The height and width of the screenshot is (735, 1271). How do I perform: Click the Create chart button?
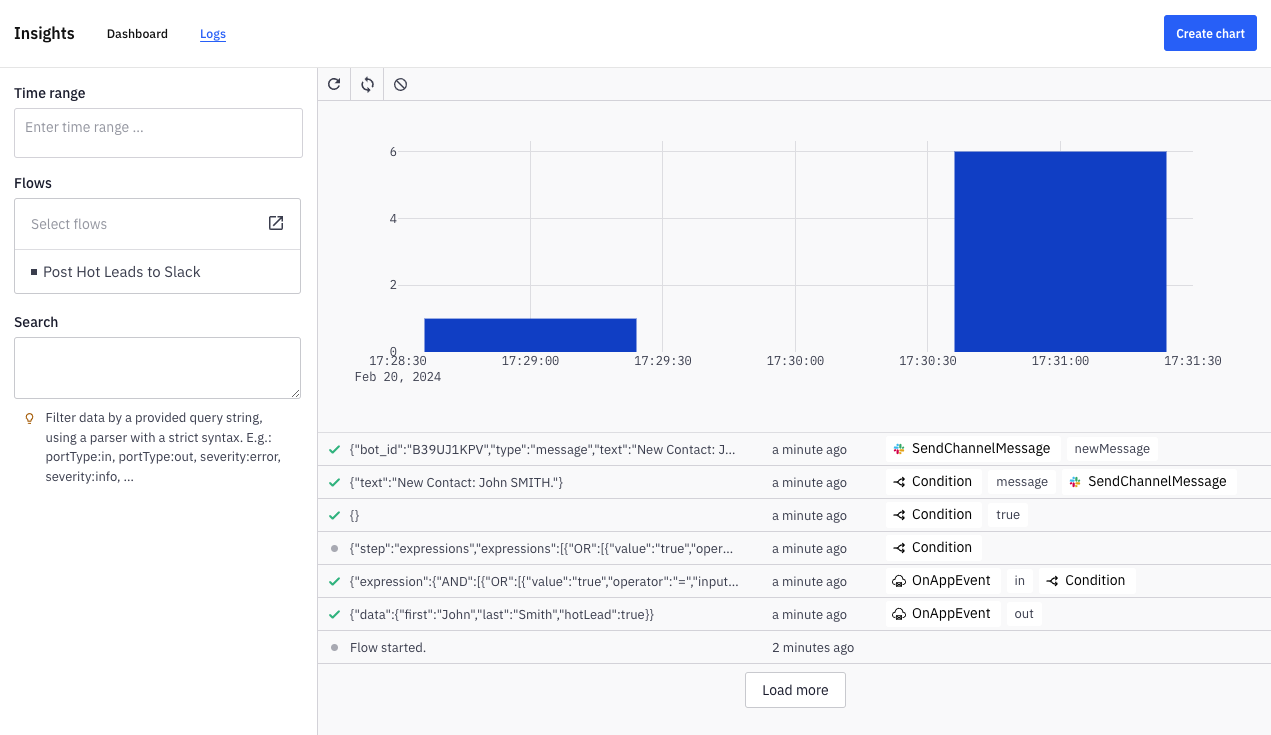point(1210,33)
